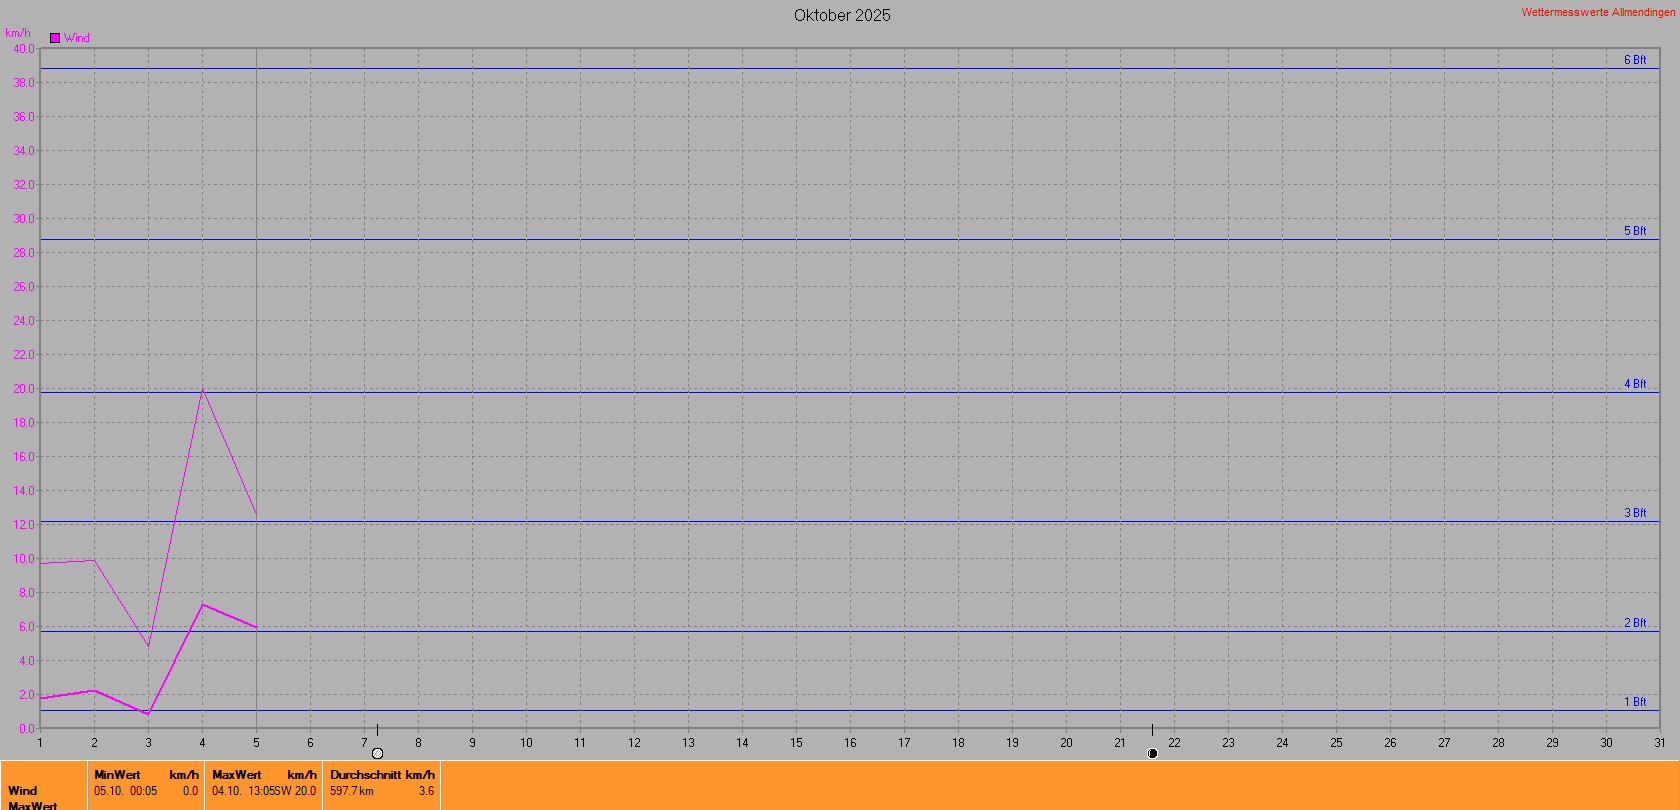Screen dimensions: 1680x810
Task: Click the MinWert column header
Action: (x=117, y=775)
